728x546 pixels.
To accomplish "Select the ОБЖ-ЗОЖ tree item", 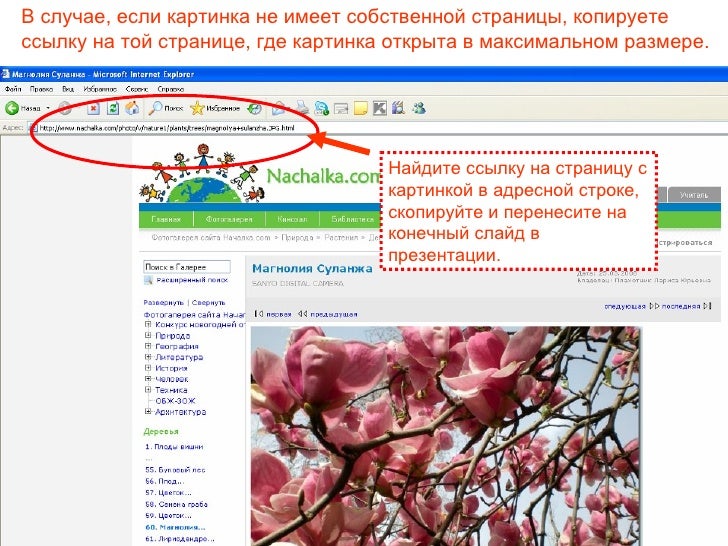I will click(x=176, y=401).
